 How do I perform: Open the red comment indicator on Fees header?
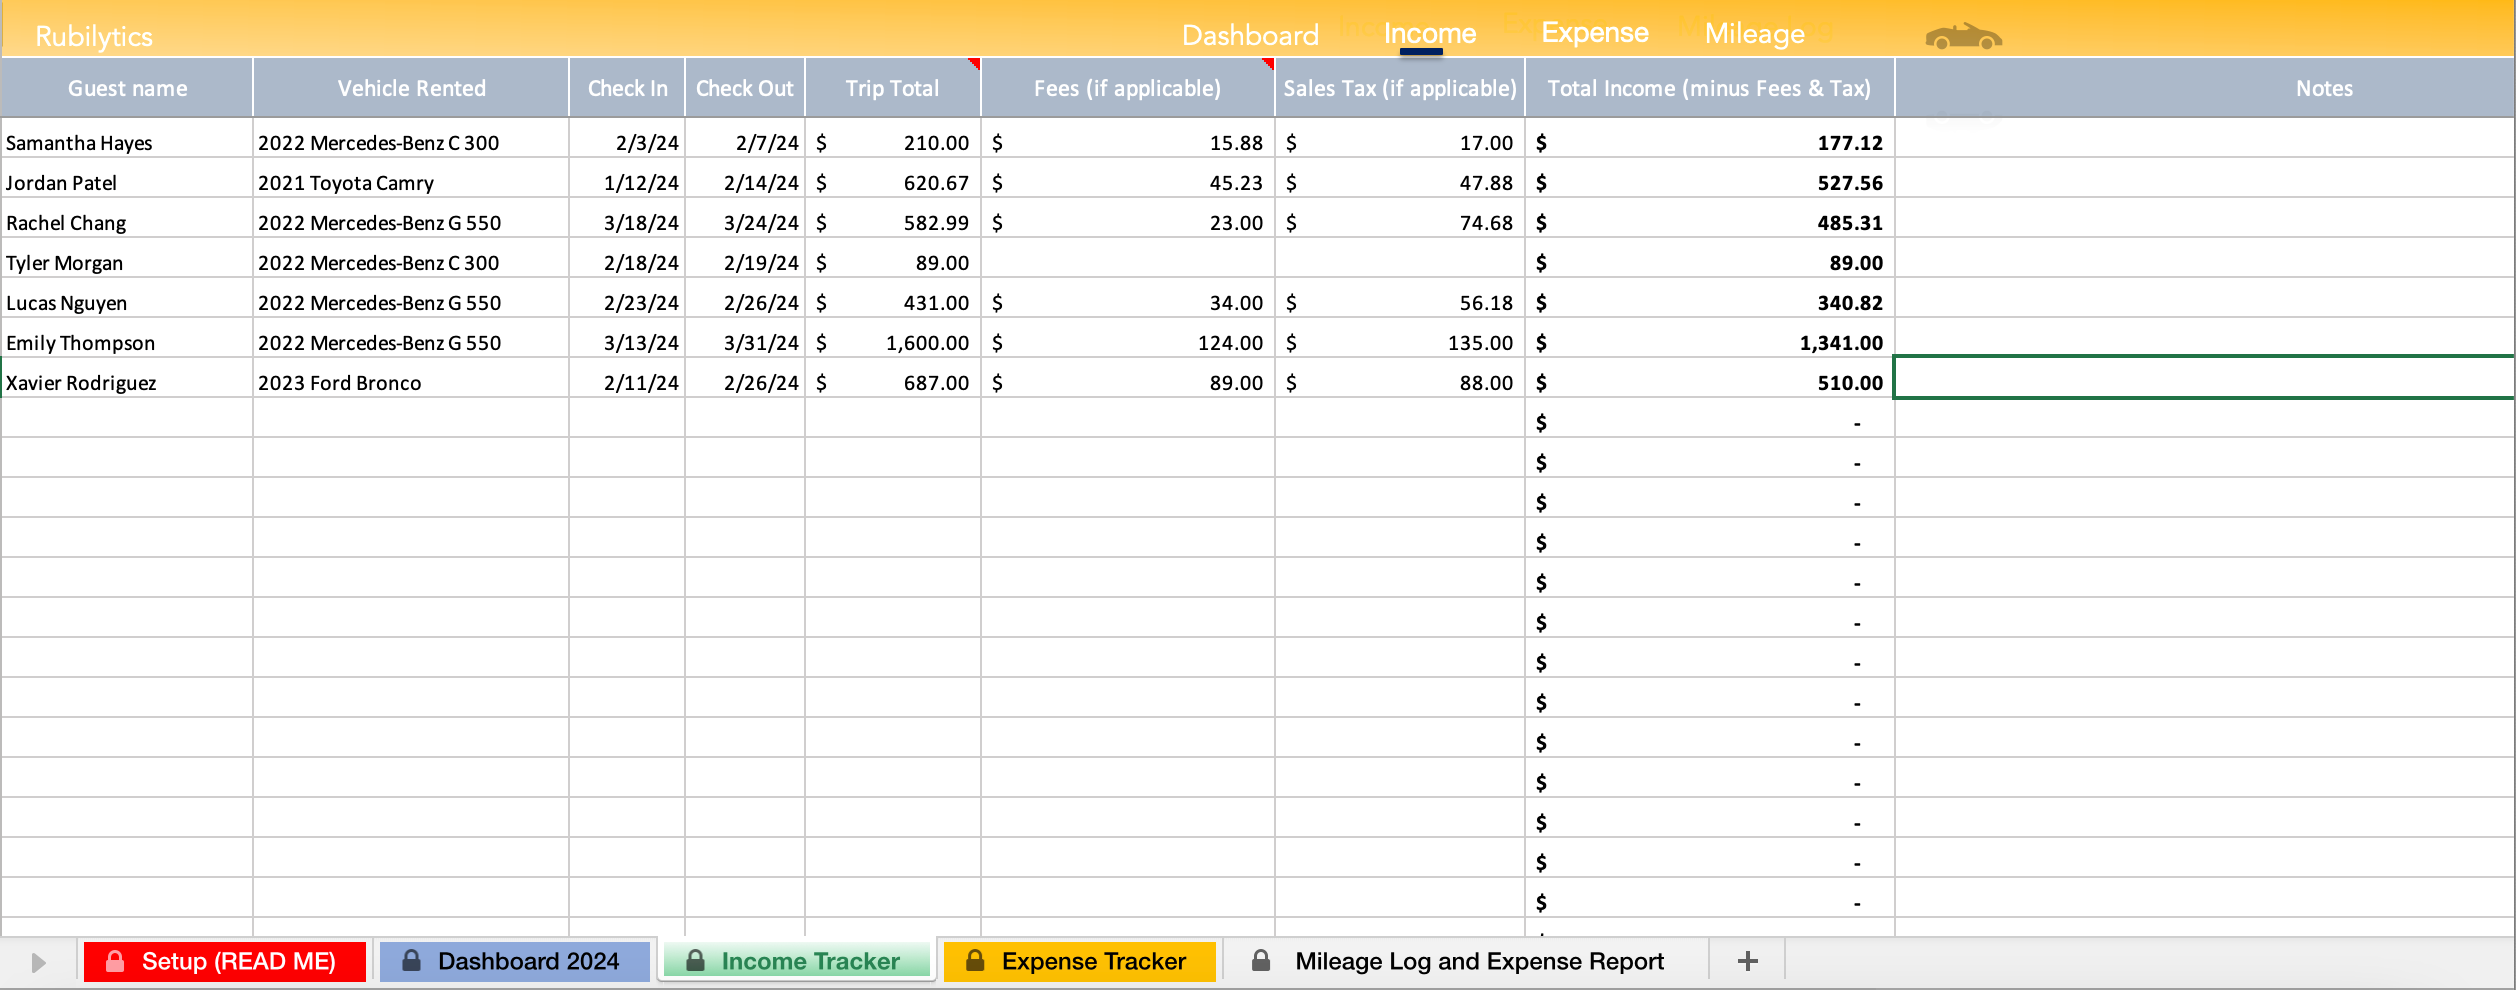point(1266,66)
